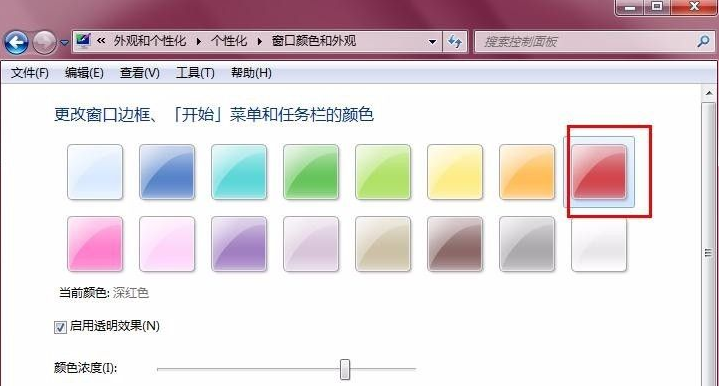Select the purple color swatch

coord(239,244)
